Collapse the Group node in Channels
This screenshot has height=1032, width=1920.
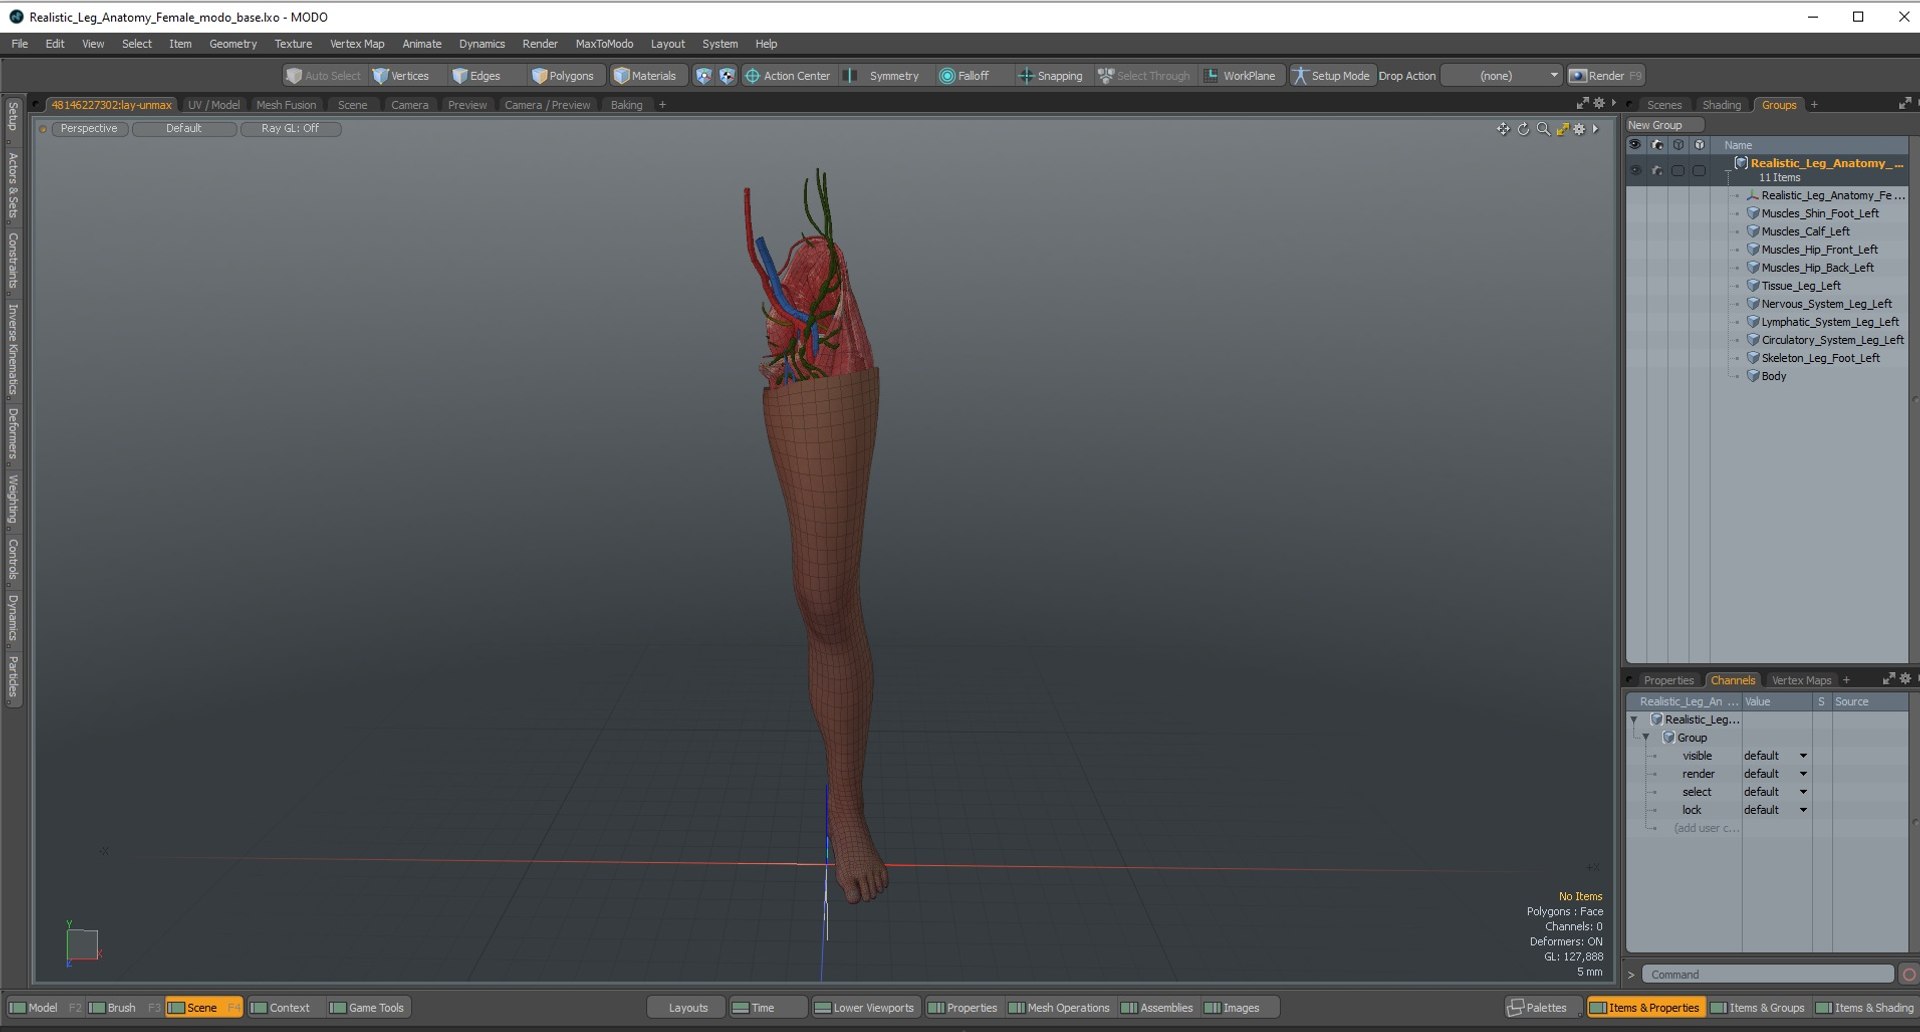click(1646, 737)
